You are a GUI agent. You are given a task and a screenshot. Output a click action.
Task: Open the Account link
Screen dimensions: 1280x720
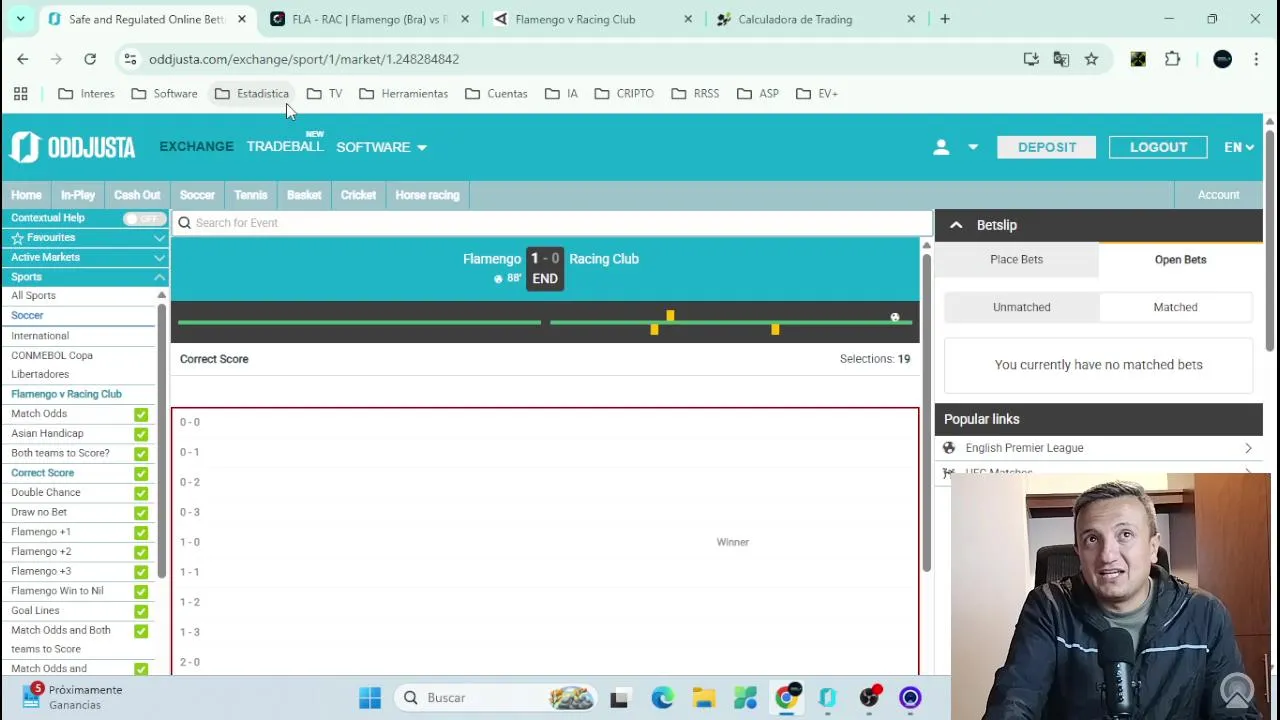pyautogui.click(x=1219, y=195)
